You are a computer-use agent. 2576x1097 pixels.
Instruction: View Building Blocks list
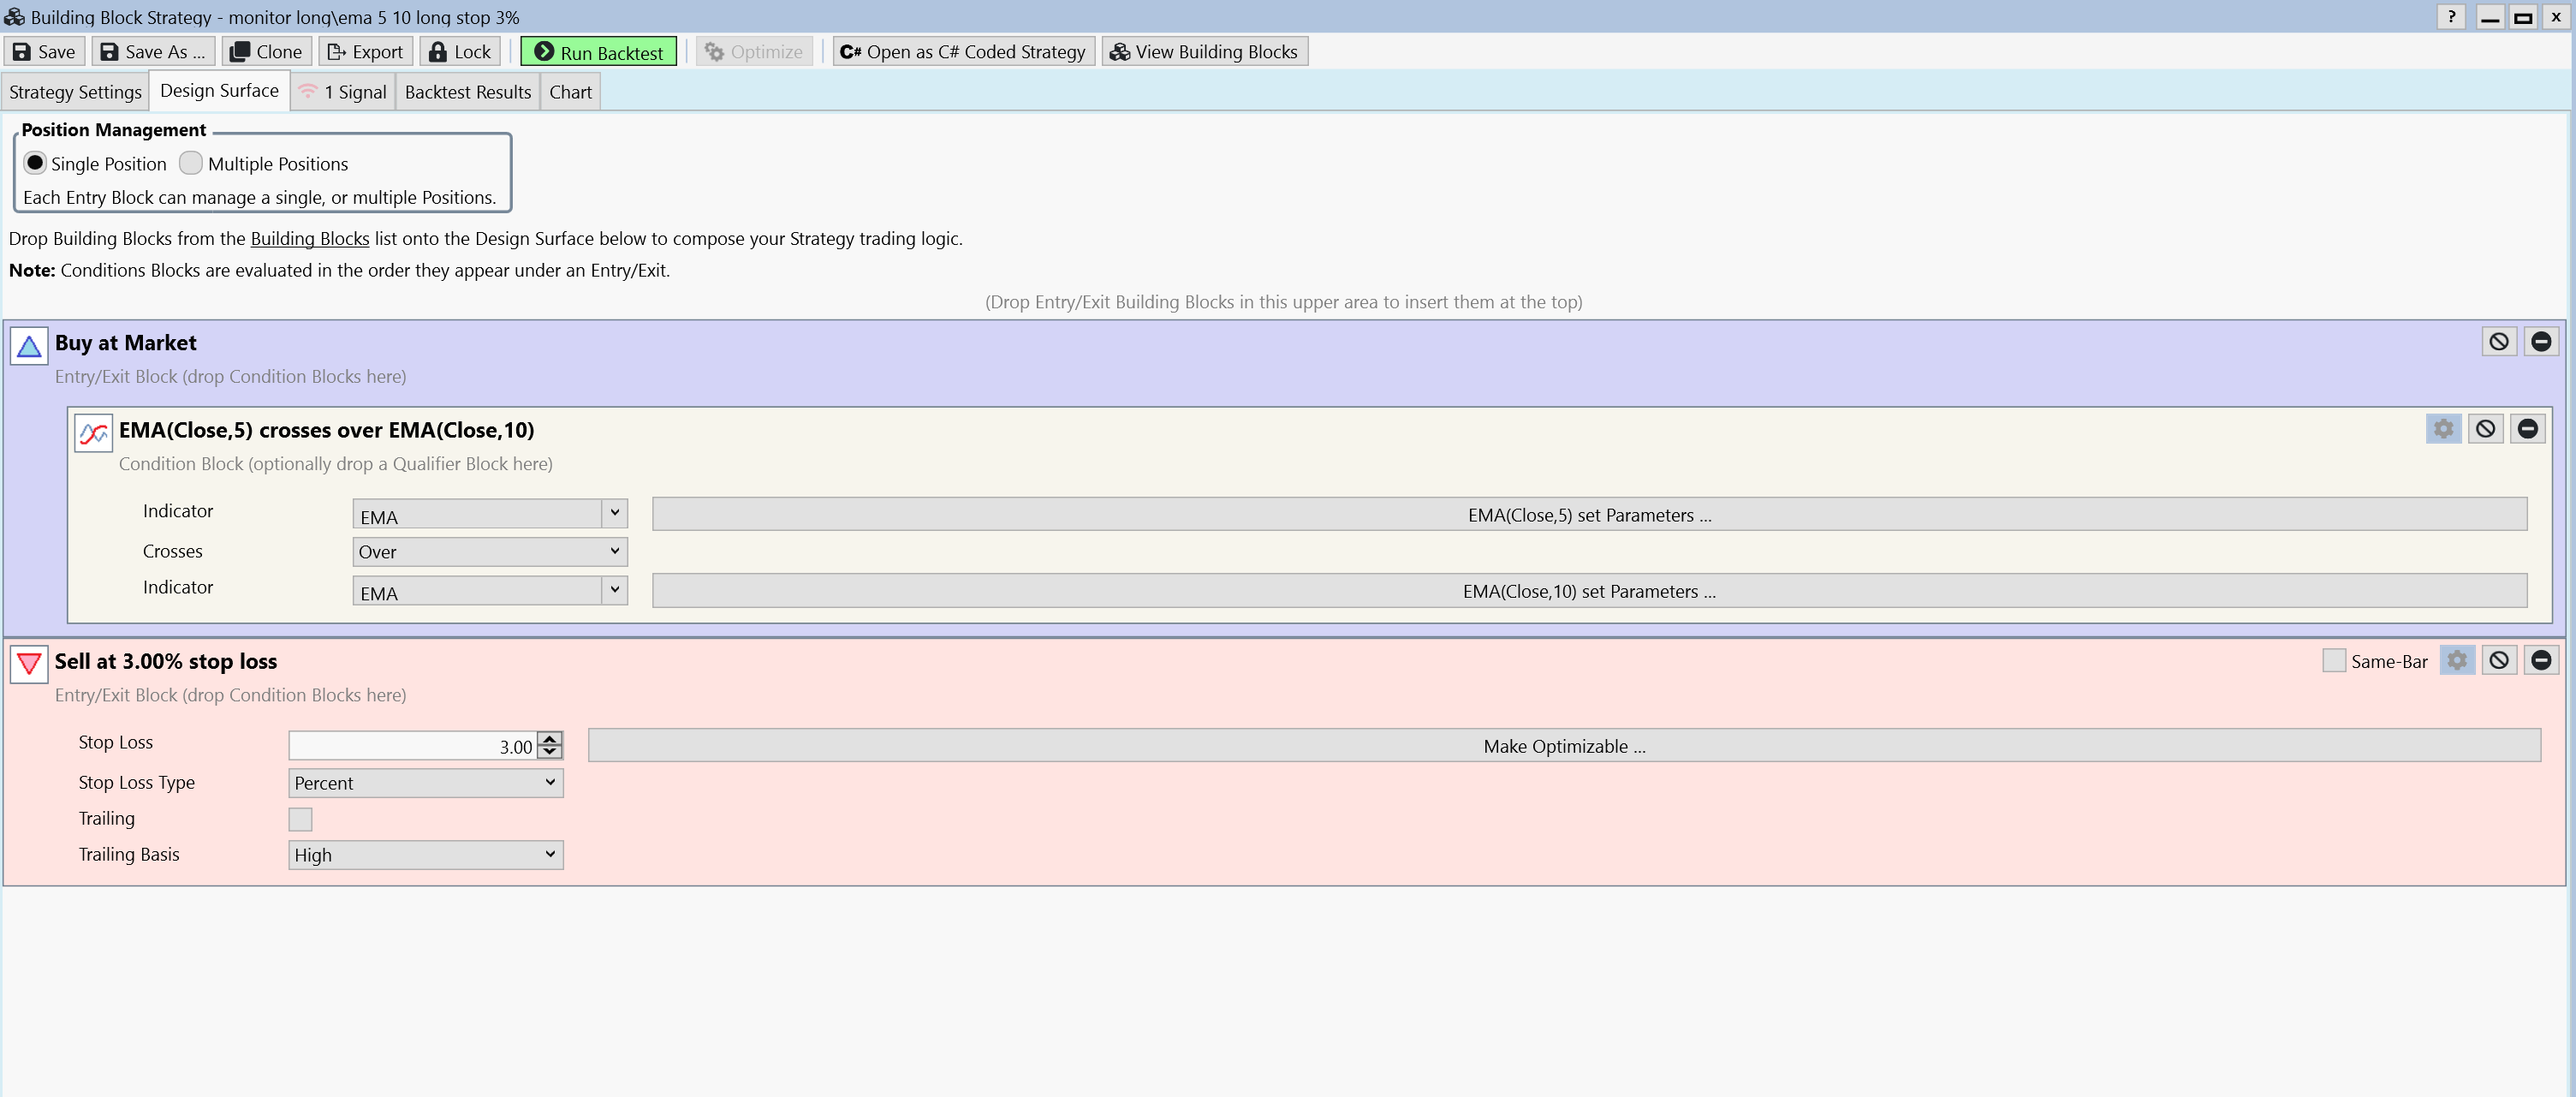[x=1204, y=52]
